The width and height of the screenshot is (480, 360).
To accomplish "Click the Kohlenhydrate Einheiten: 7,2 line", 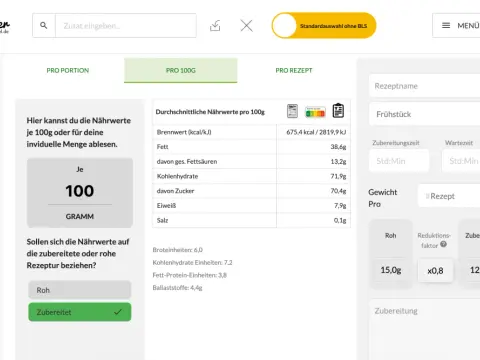I will click(193, 262).
